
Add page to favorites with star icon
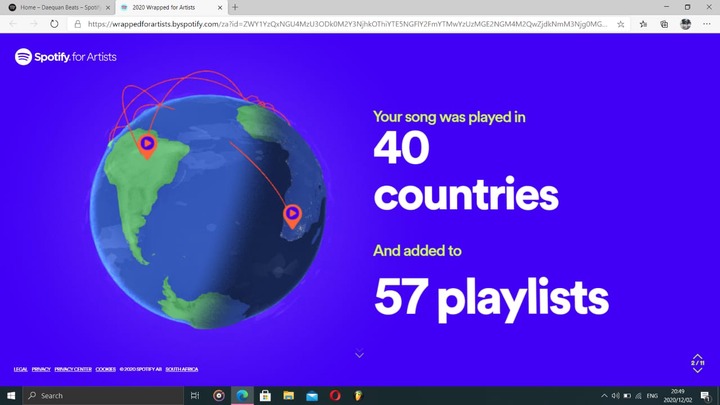click(620, 24)
